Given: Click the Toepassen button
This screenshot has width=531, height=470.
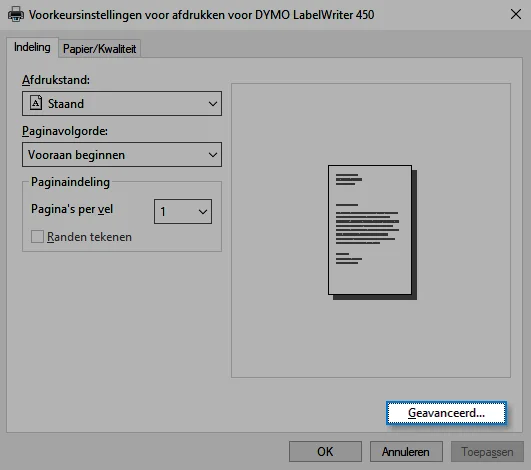Looking at the screenshot, I should 487,451.
